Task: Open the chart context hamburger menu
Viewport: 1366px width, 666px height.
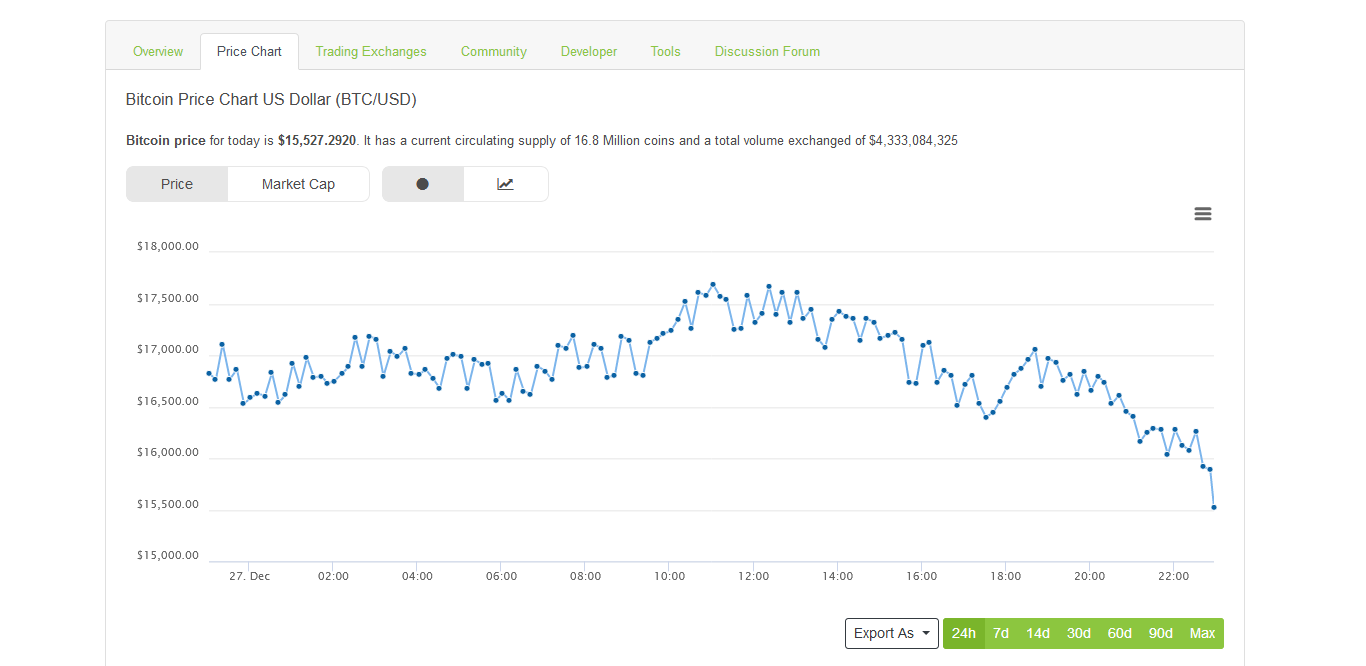Action: 1203,214
